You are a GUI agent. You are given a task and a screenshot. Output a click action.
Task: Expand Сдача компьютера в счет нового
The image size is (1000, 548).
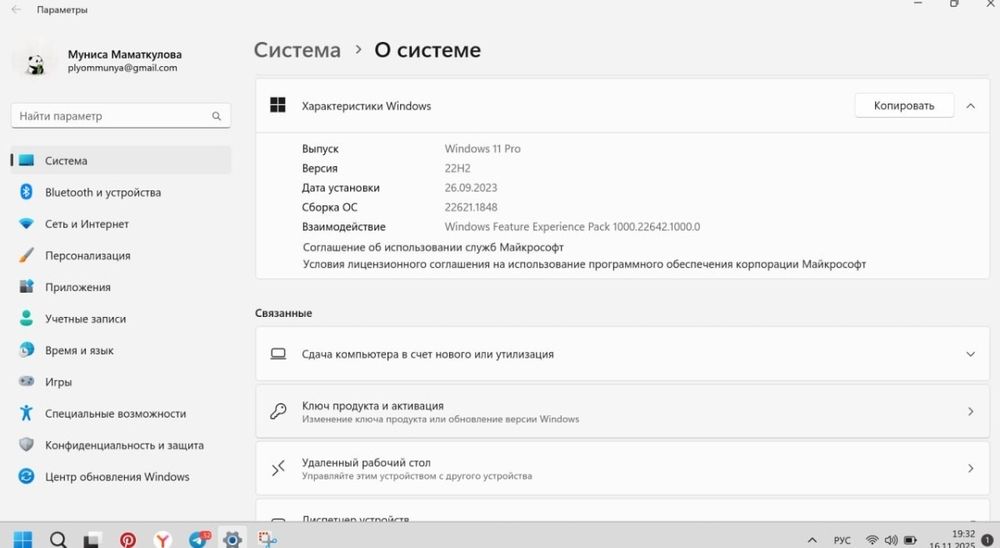(970, 354)
